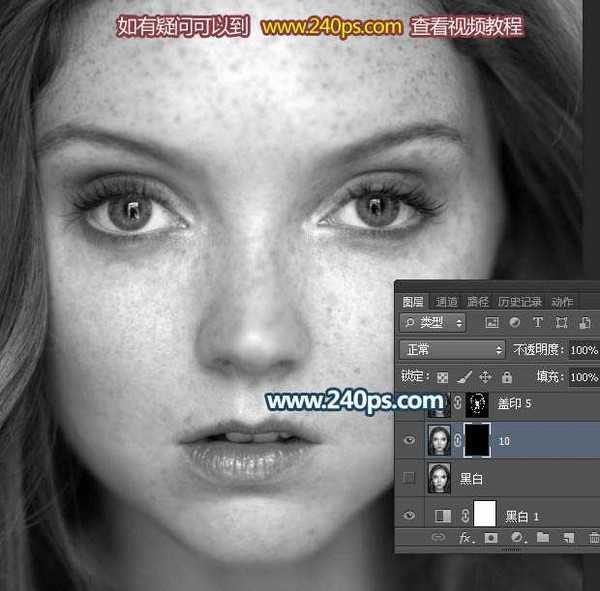Lock image pixels brush icon

464,377
